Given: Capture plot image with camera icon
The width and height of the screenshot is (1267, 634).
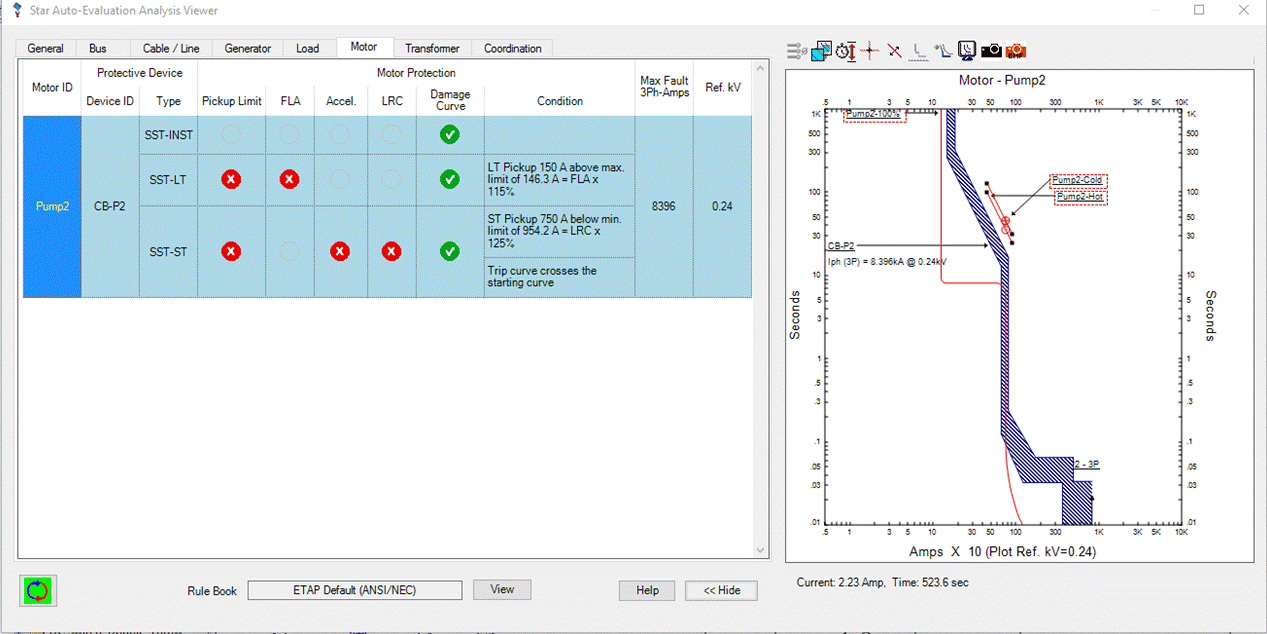Looking at the screenshot, I should click(992, 50).
